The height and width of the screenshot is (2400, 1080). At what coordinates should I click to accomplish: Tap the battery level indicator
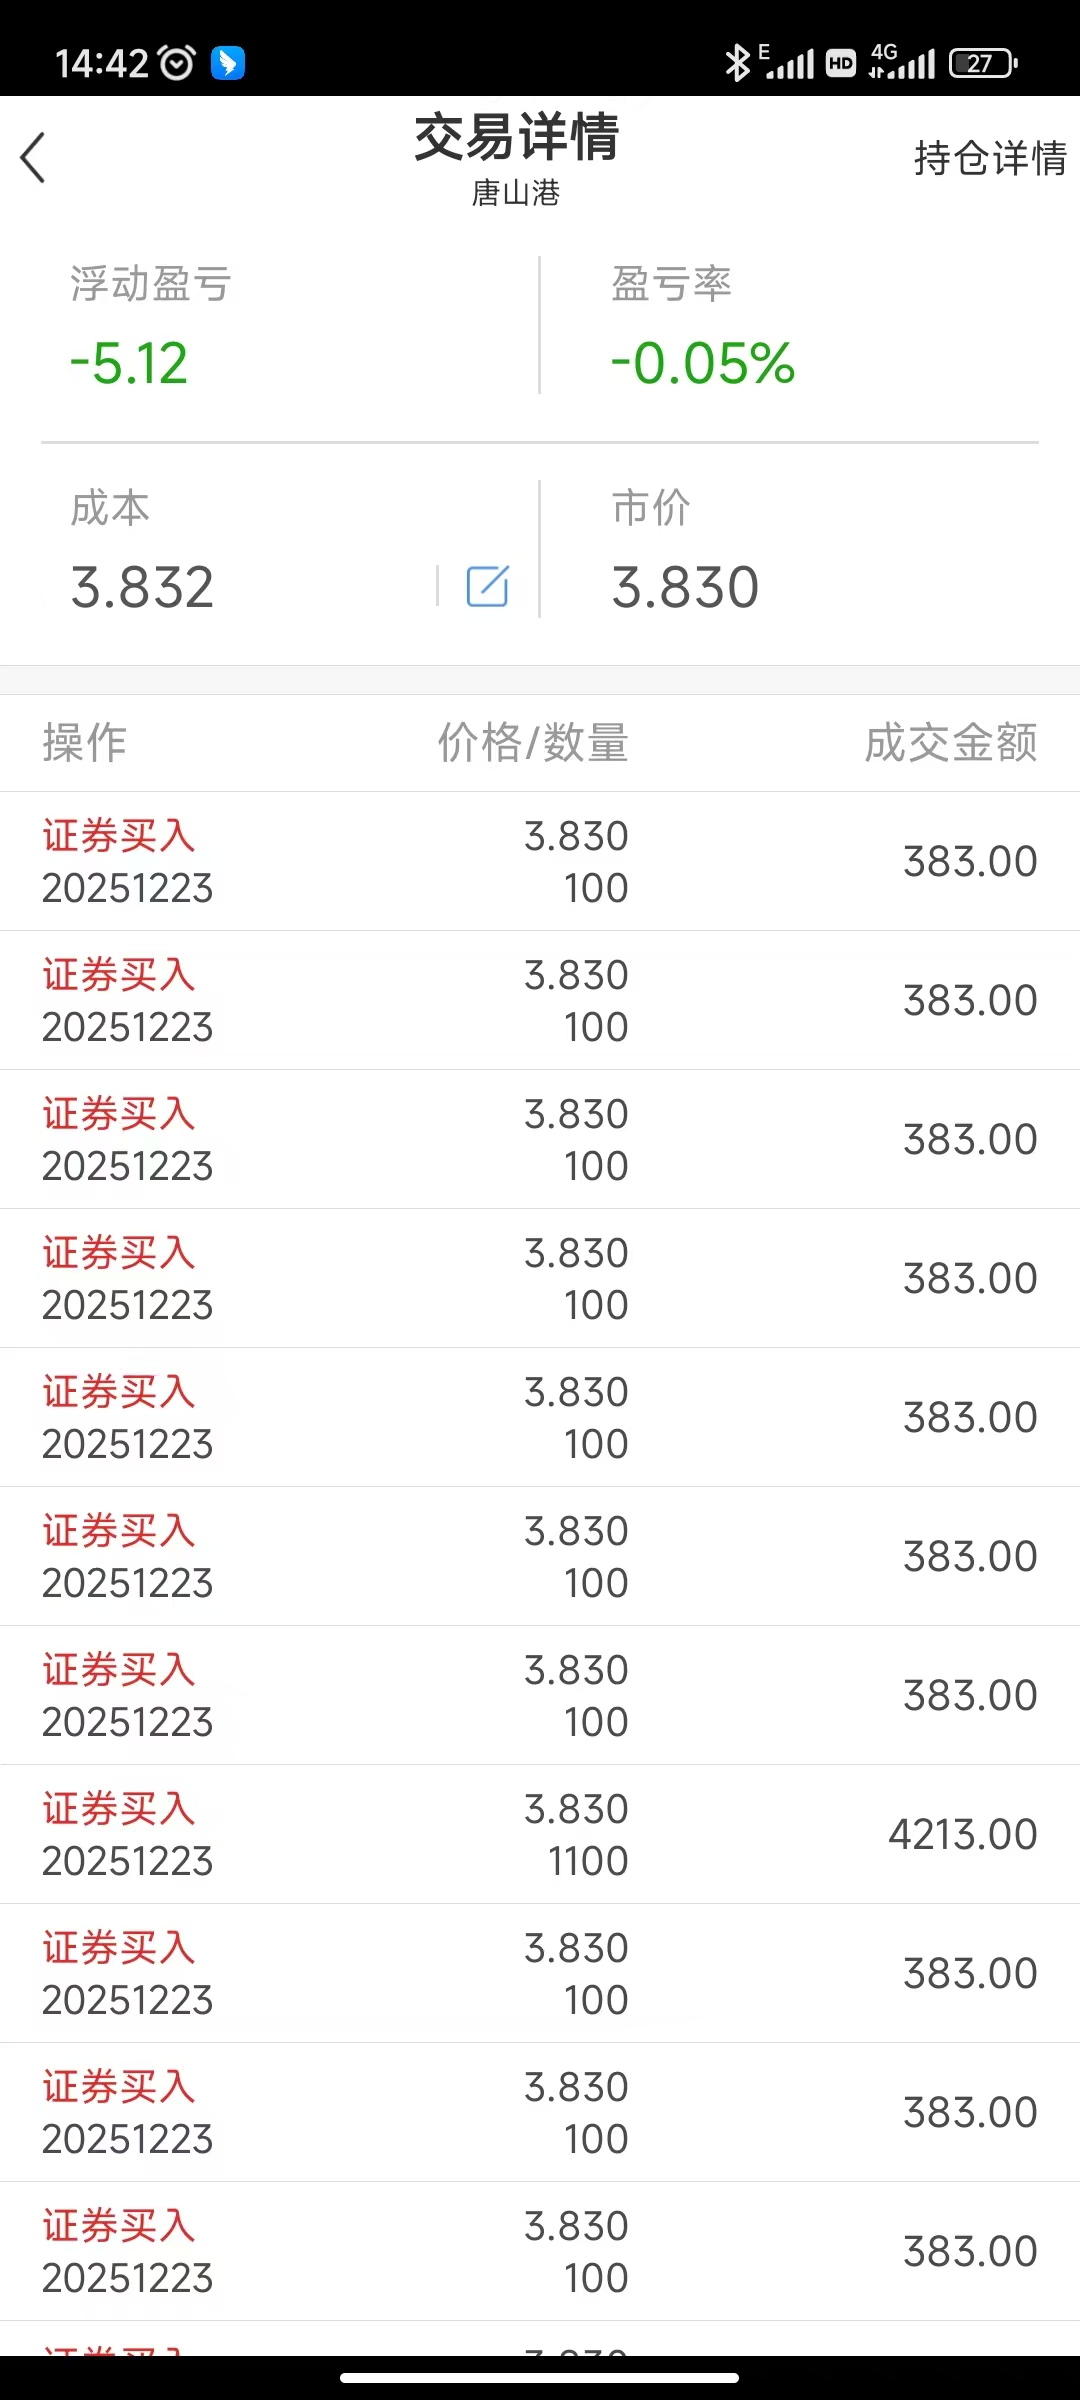coord(982,63)
